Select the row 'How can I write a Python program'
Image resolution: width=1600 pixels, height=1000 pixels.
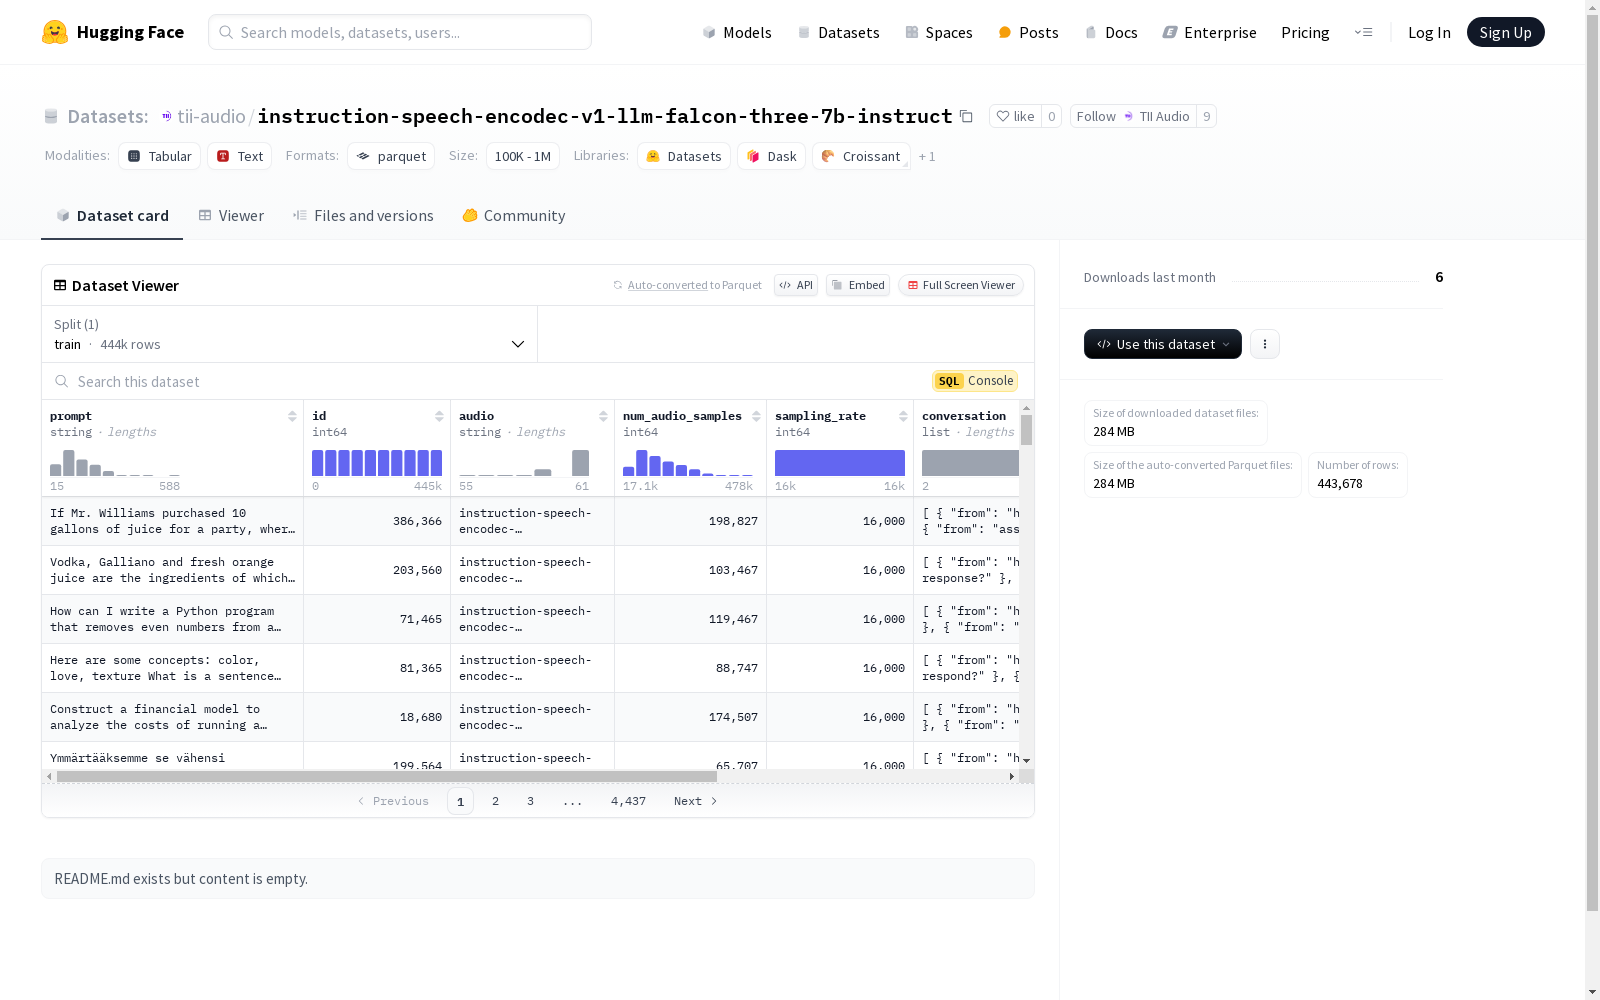530,619
